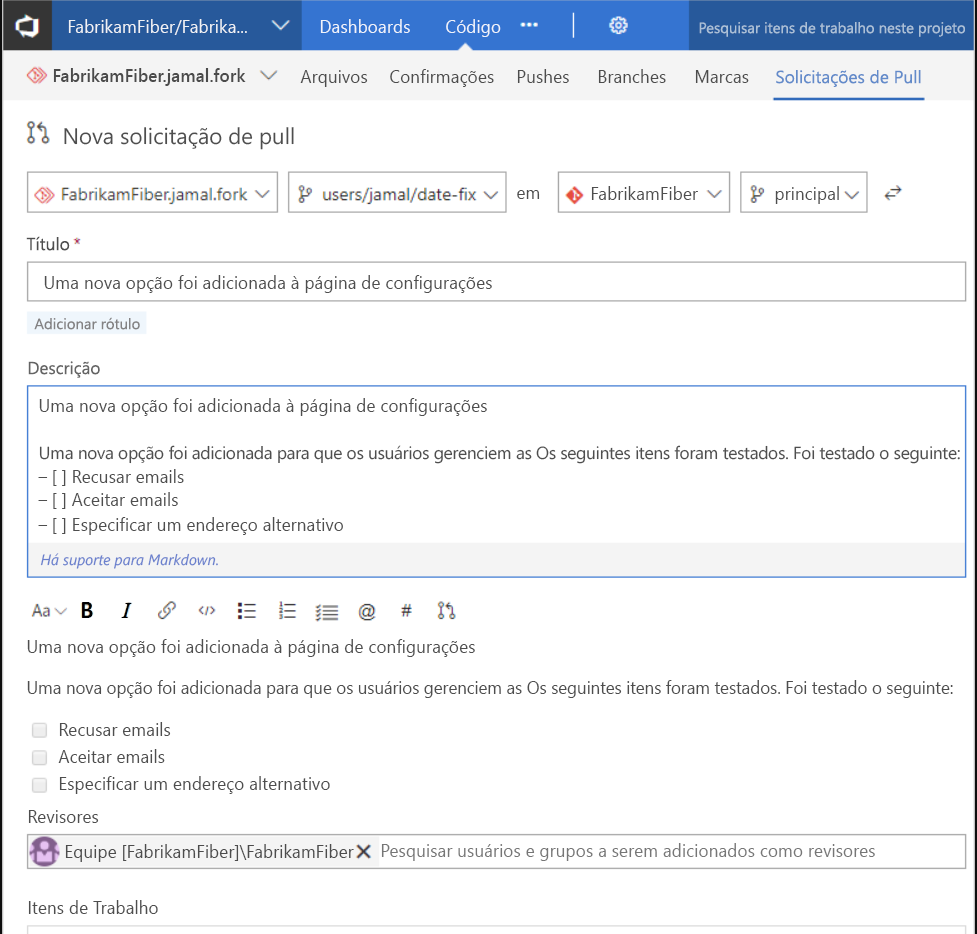Click Adicionar rótulo below the title

point(86,323)
